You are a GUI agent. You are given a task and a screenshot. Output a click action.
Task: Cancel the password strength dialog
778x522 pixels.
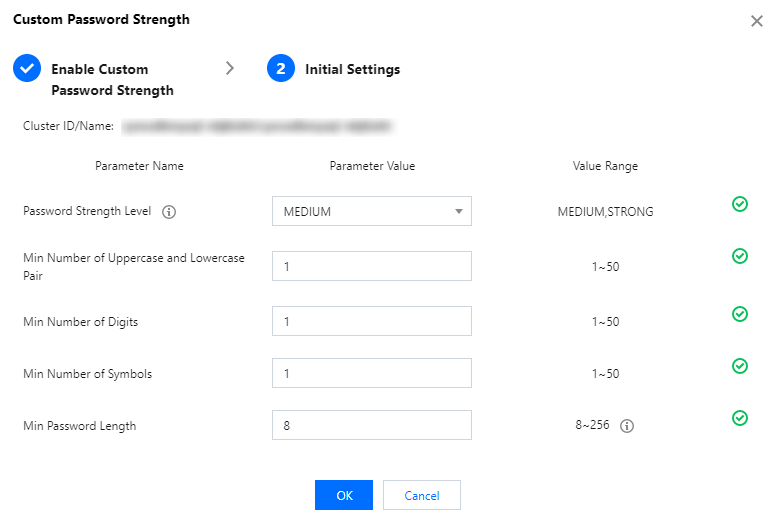click(x=422, y=495)
